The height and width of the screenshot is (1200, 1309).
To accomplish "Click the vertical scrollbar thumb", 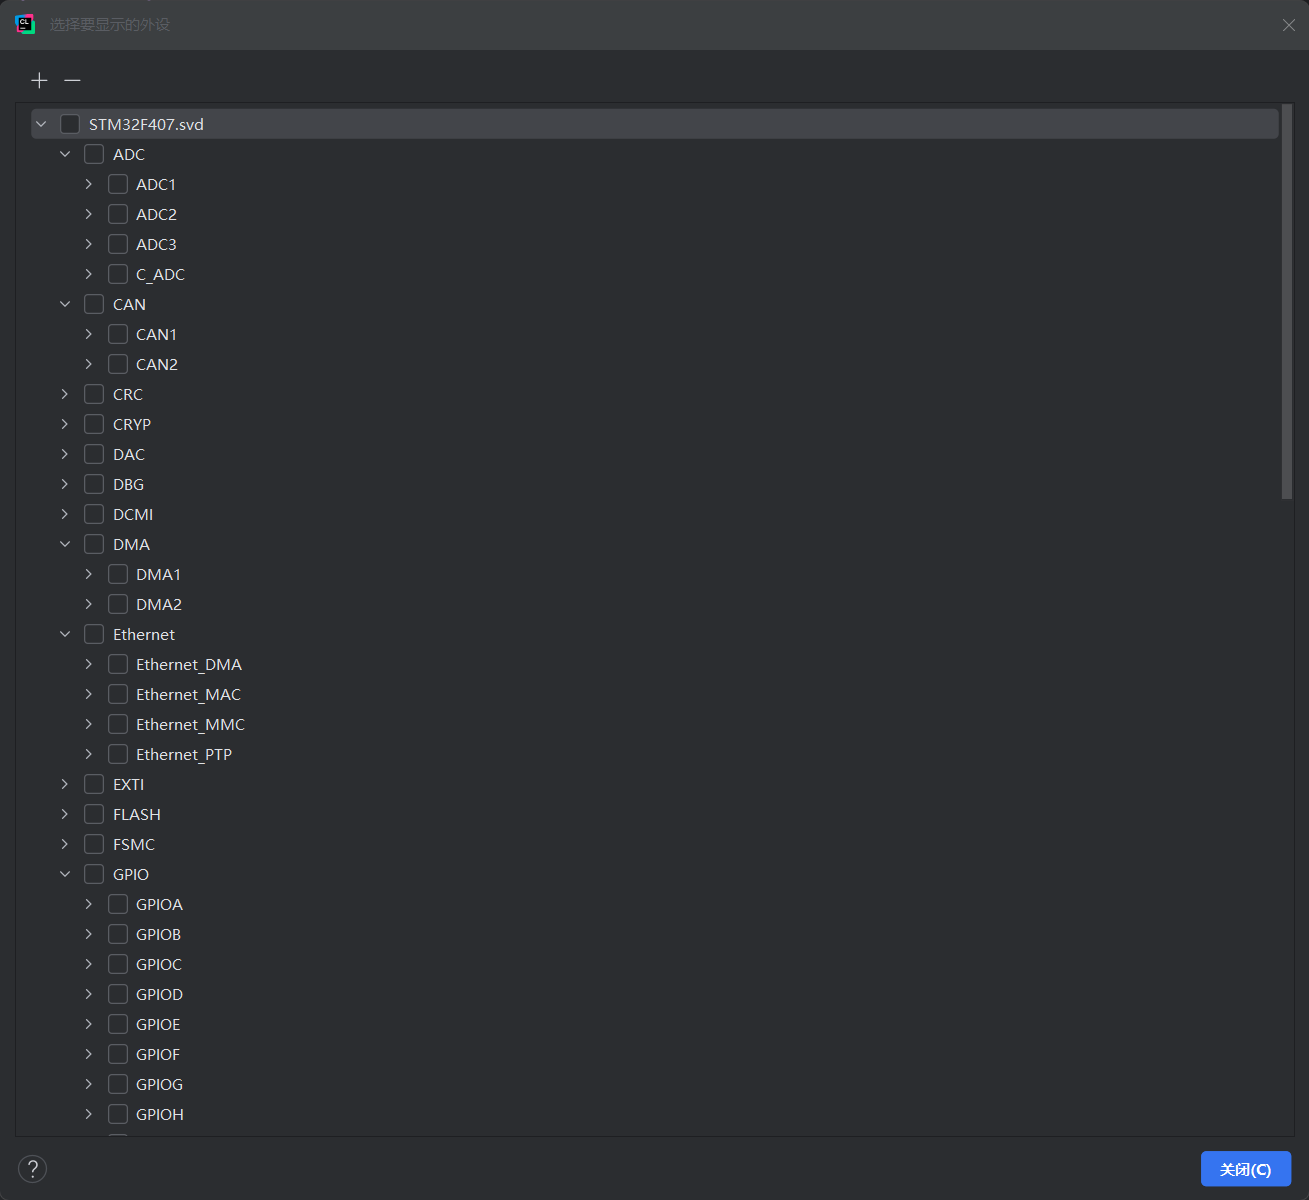I will pos(1287,301).
